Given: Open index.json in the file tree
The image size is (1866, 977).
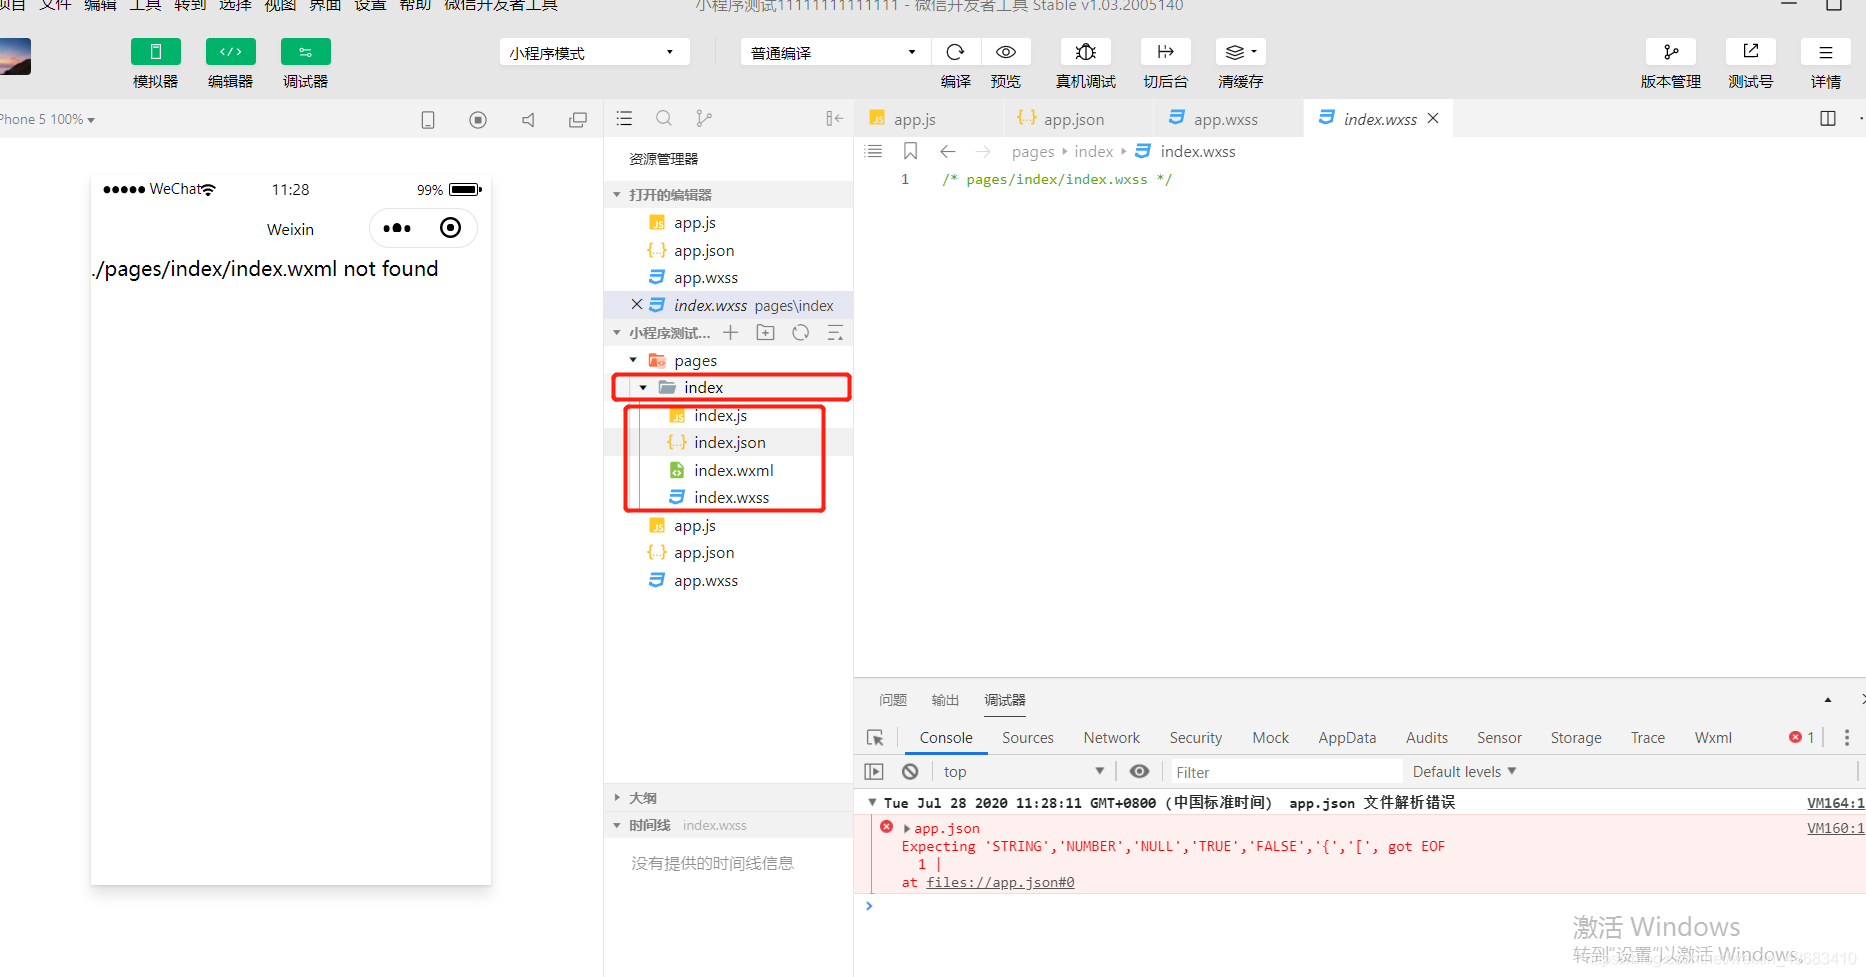Looking at the screenshot, I should (x=730, y=443).
